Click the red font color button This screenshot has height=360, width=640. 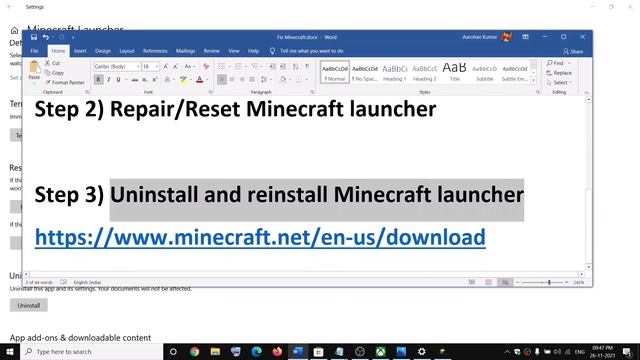[199, 80]
